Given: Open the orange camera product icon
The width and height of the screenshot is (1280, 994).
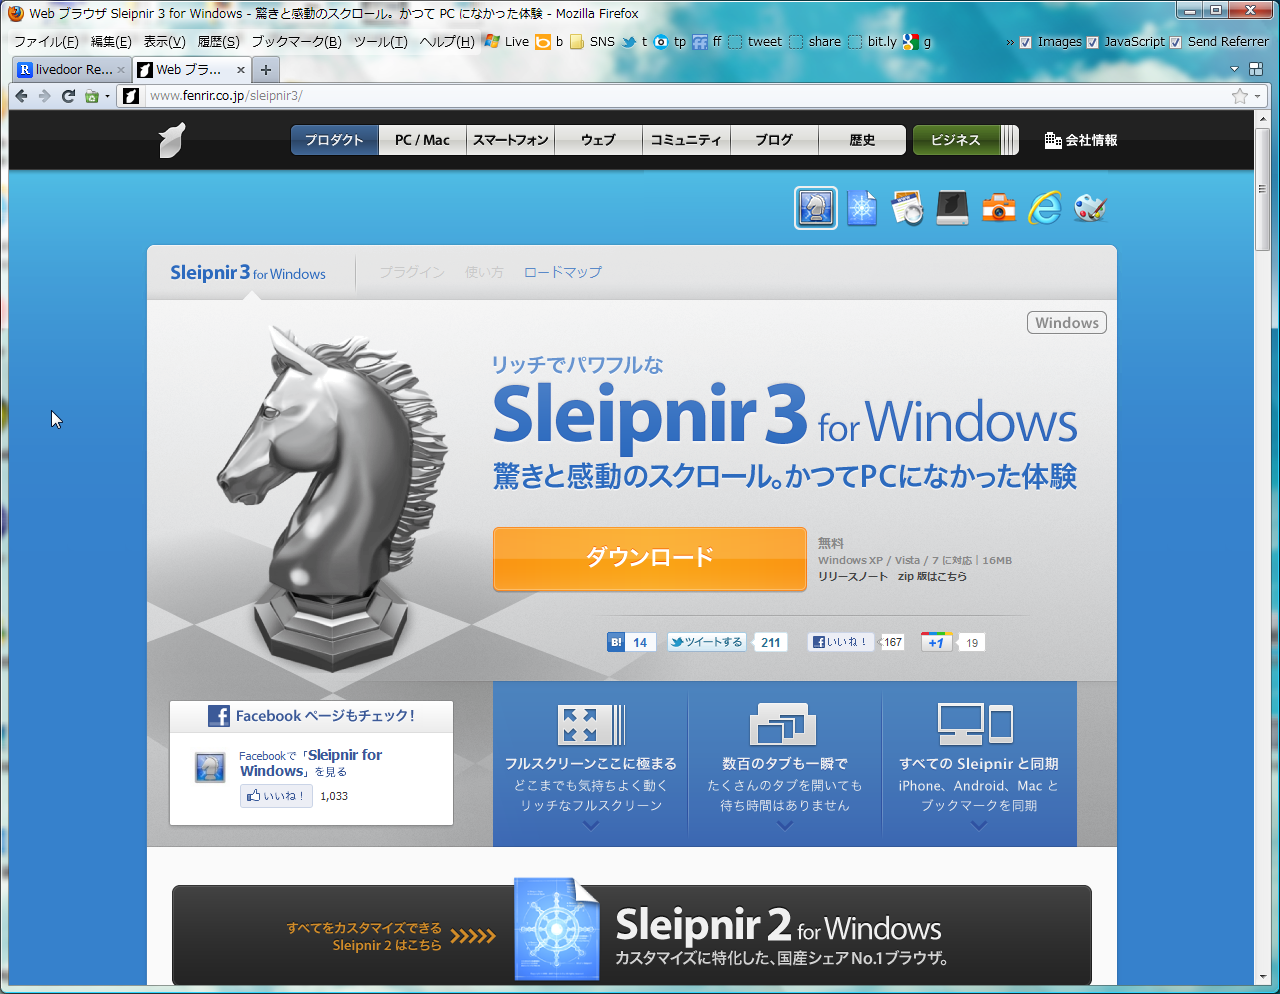Looking at the screenshot, I should 998,208.
